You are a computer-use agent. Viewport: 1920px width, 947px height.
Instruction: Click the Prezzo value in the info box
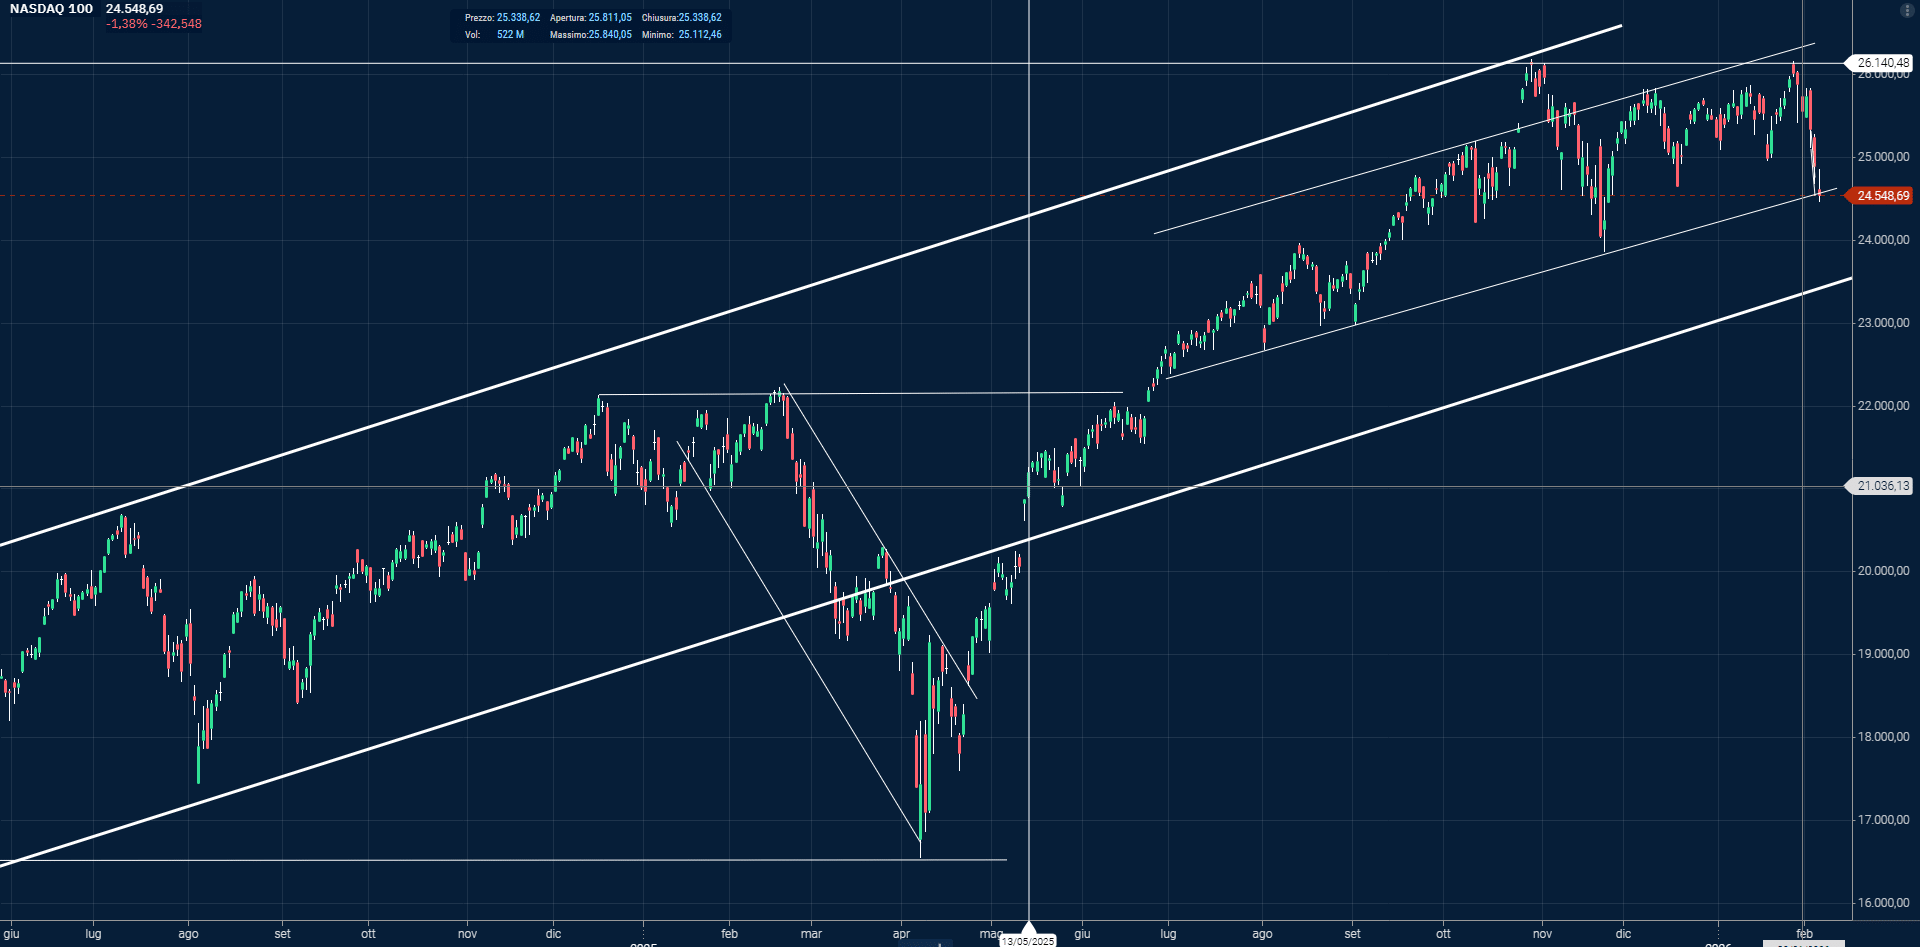tap(518, 18)
